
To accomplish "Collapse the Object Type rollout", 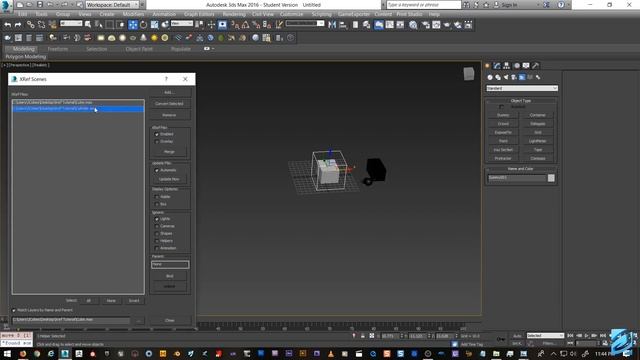I will 521,101.
